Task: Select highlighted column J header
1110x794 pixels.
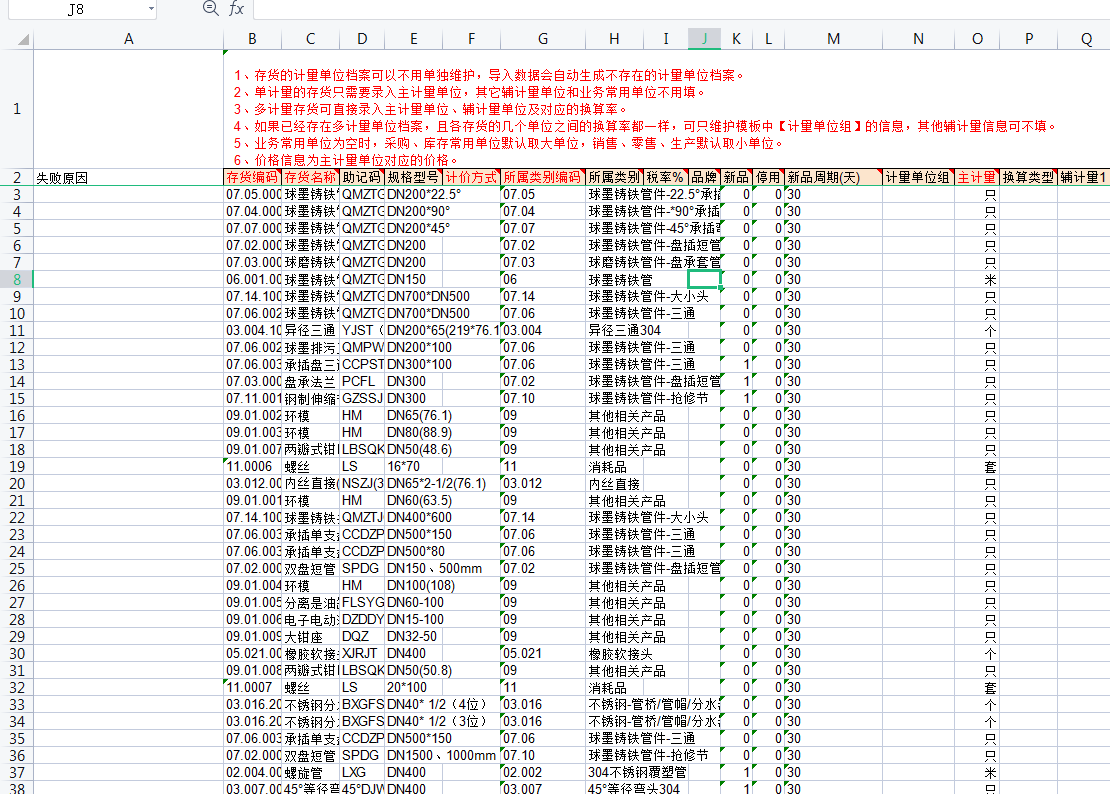Action: (x=704, y=40)
